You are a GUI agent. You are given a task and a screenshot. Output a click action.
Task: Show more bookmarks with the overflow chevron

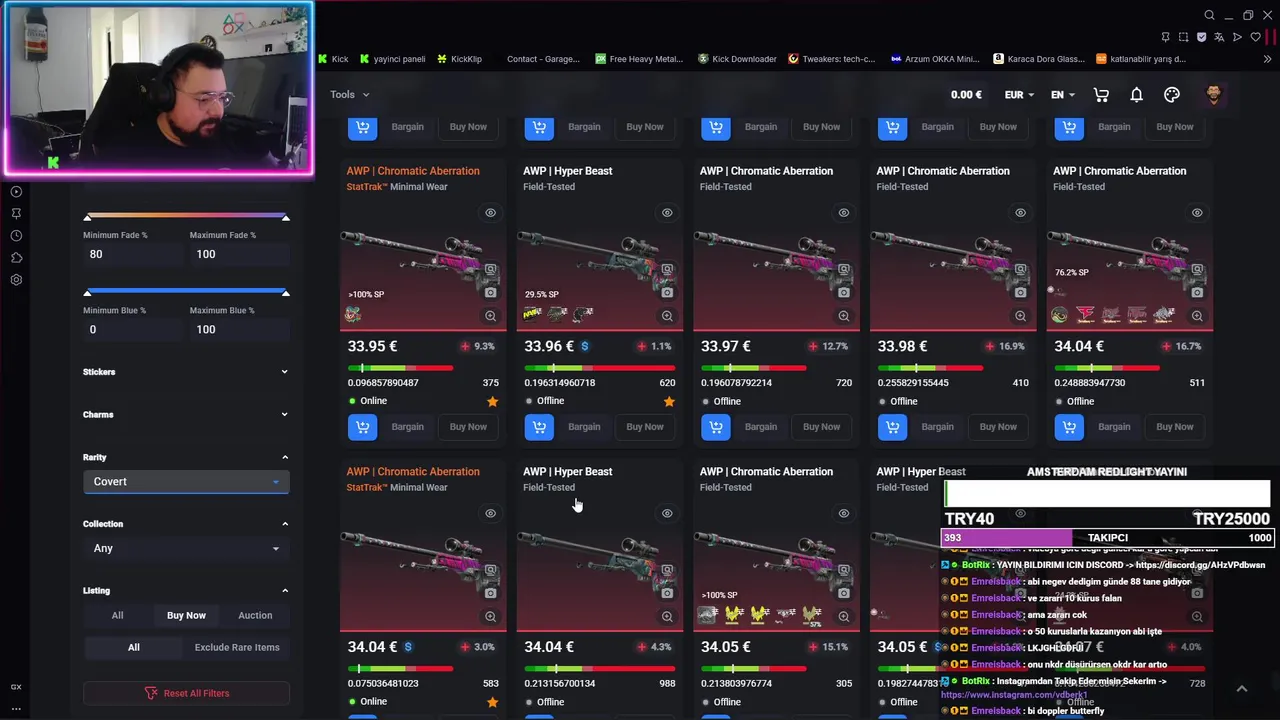1267,59
